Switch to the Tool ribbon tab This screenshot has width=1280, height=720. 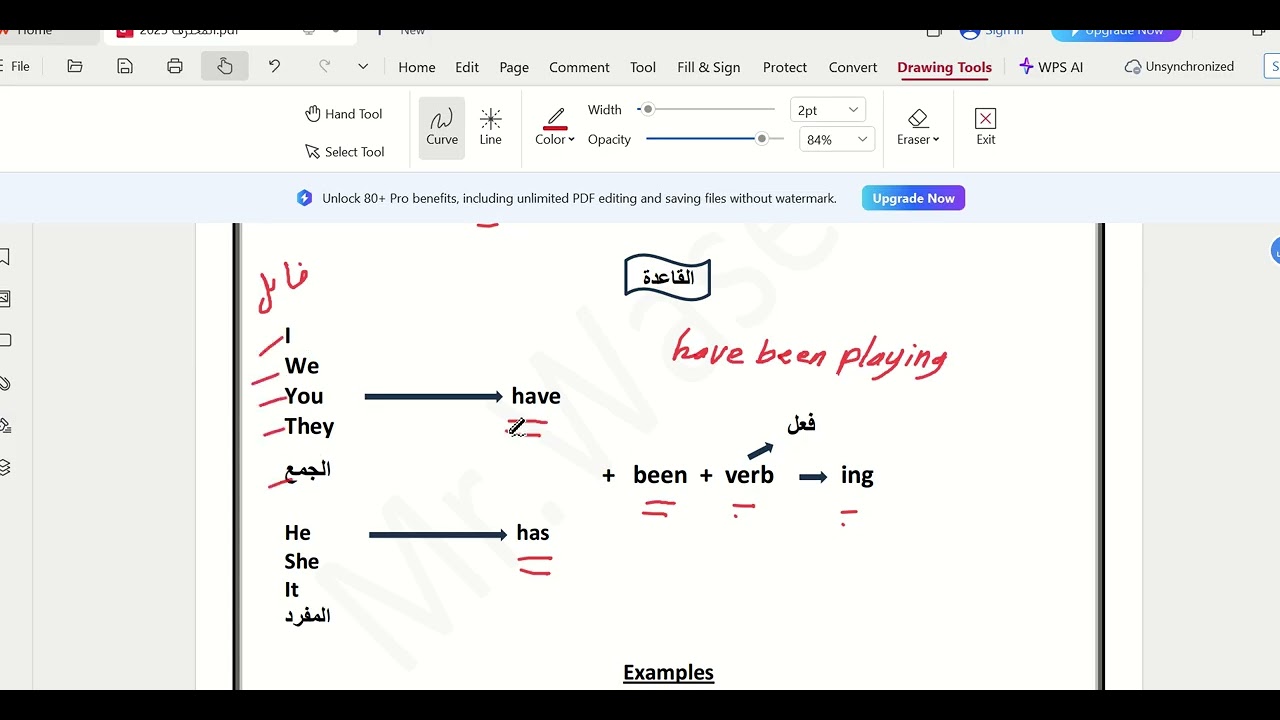[643, 67]
